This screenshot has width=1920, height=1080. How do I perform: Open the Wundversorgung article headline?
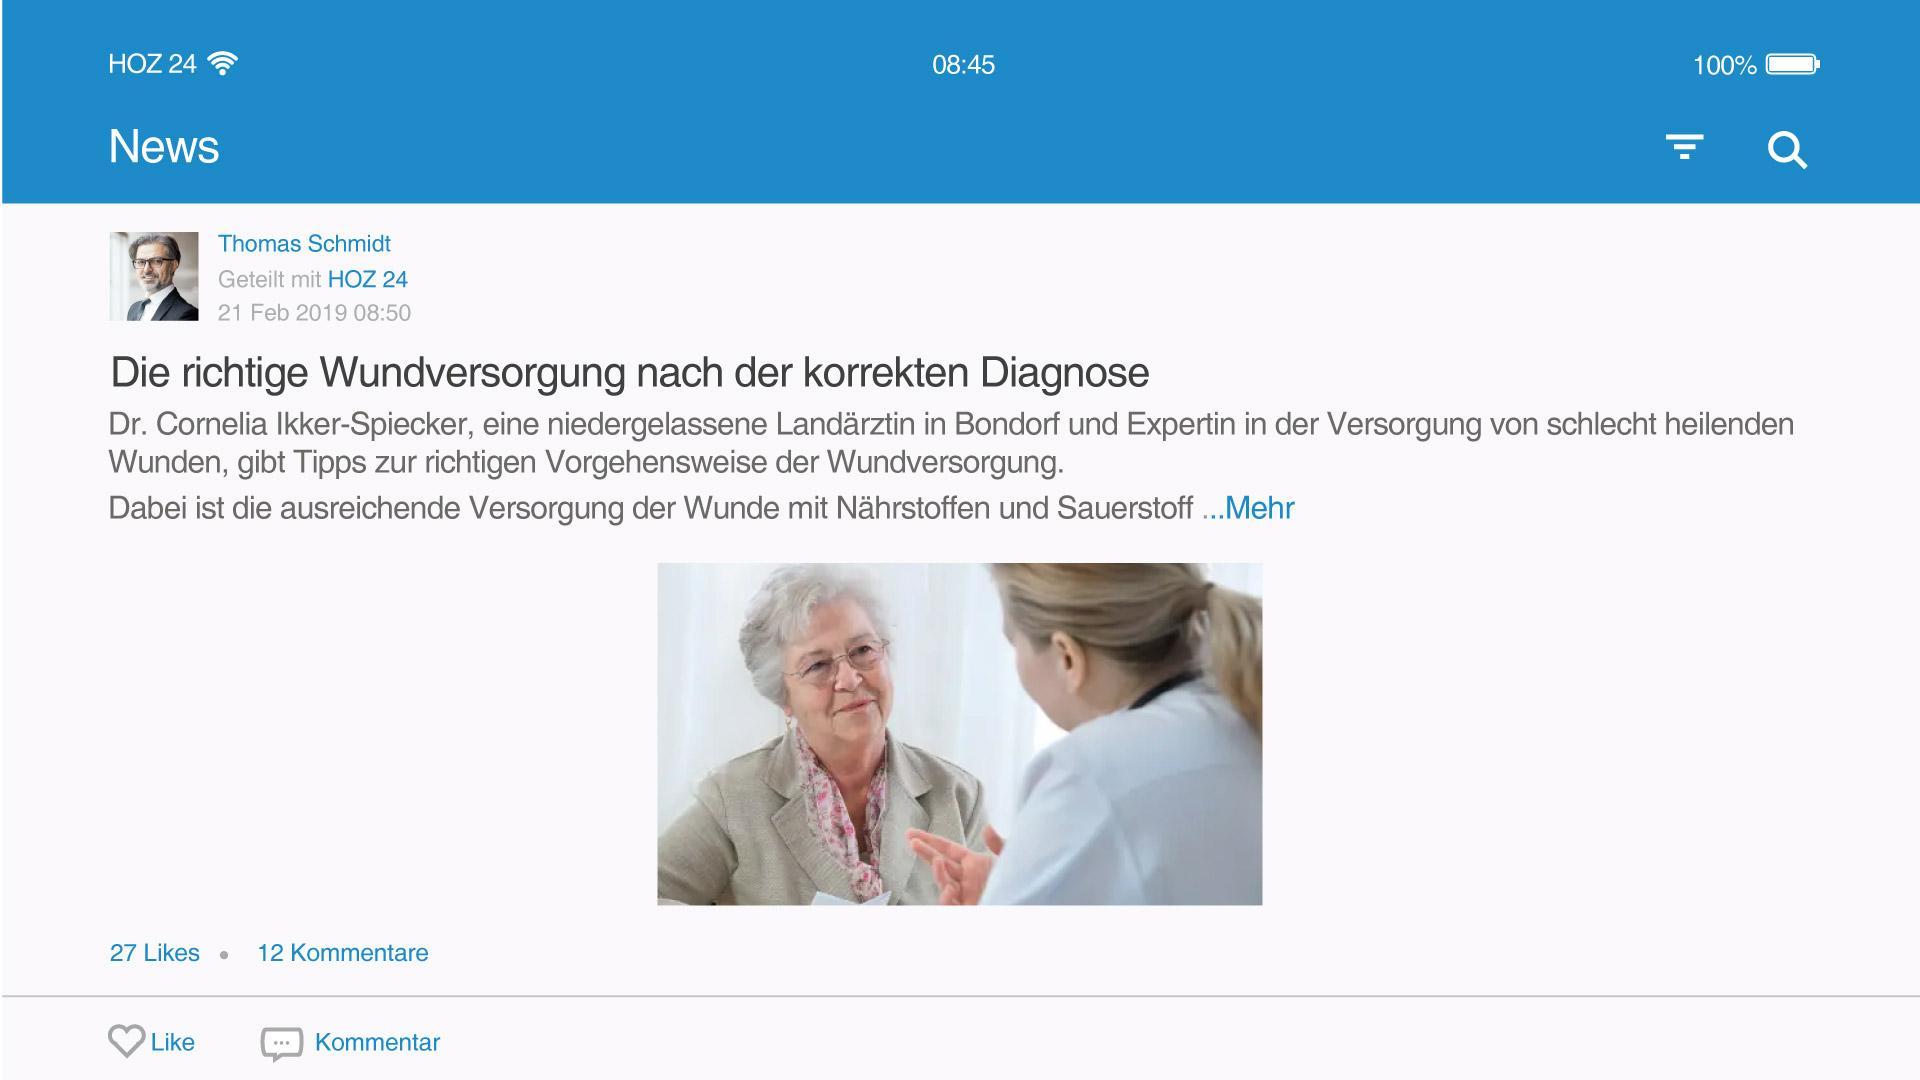629,372
